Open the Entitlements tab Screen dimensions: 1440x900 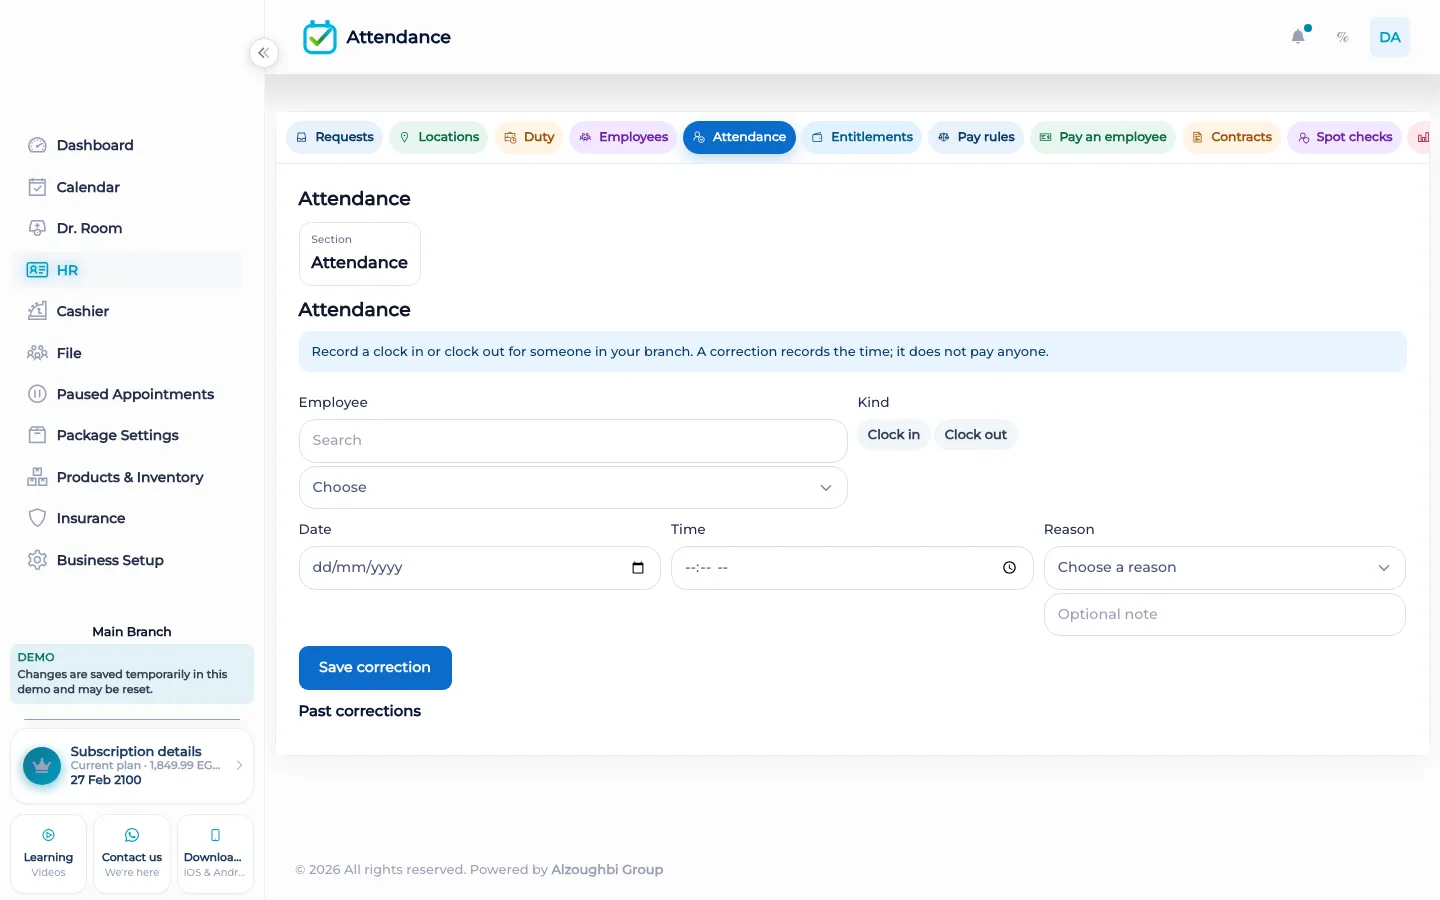coord(861,137)
